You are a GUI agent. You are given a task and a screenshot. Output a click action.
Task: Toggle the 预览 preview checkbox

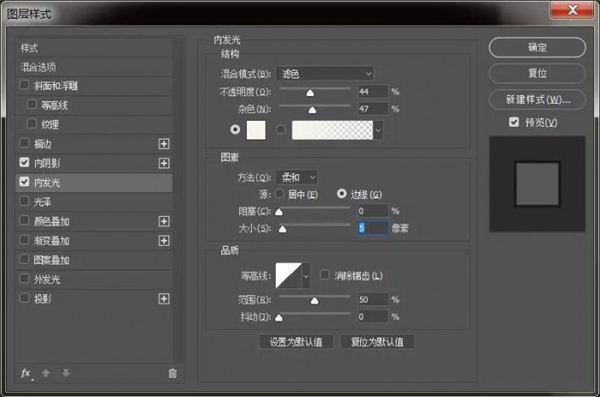pyautogui.click(x=514, y=122)
